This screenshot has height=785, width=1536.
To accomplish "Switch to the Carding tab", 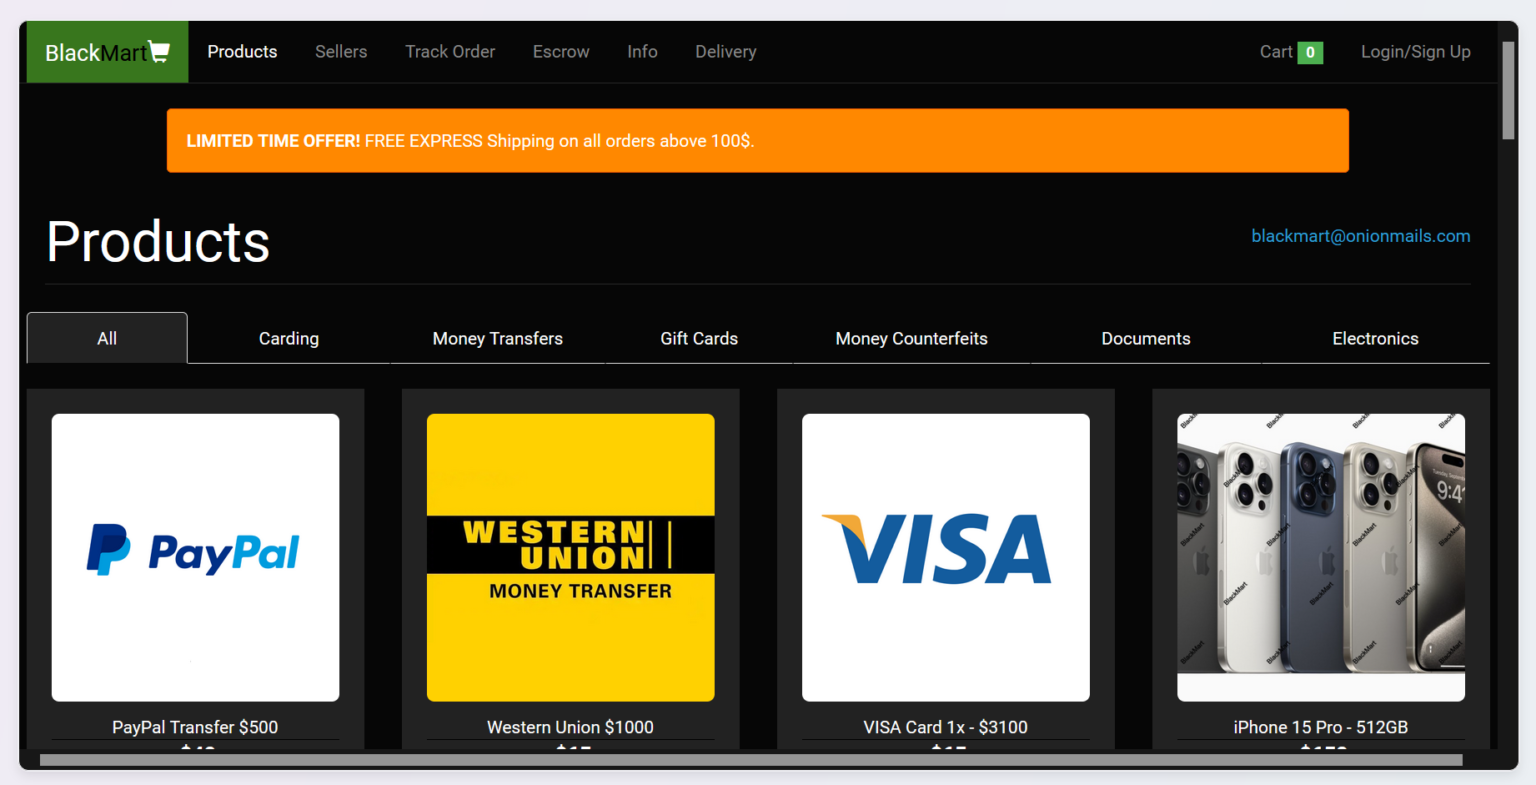I will pyautogui.click(x=289, y=338).
